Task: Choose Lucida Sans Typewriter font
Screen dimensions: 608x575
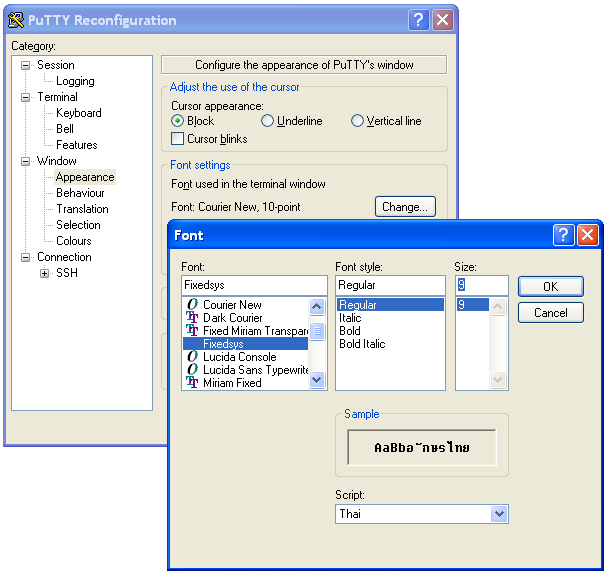Action: [x=245, y=370]
